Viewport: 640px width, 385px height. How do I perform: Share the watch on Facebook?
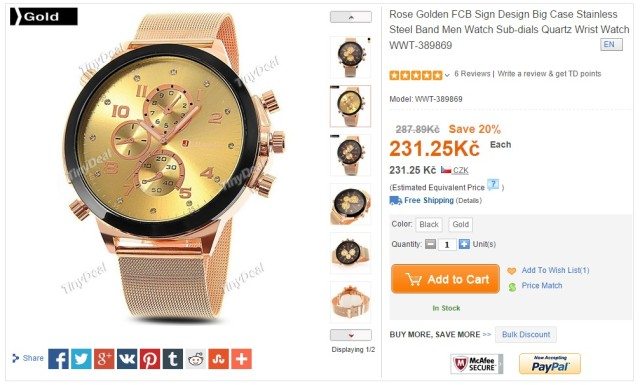point(58,359)
